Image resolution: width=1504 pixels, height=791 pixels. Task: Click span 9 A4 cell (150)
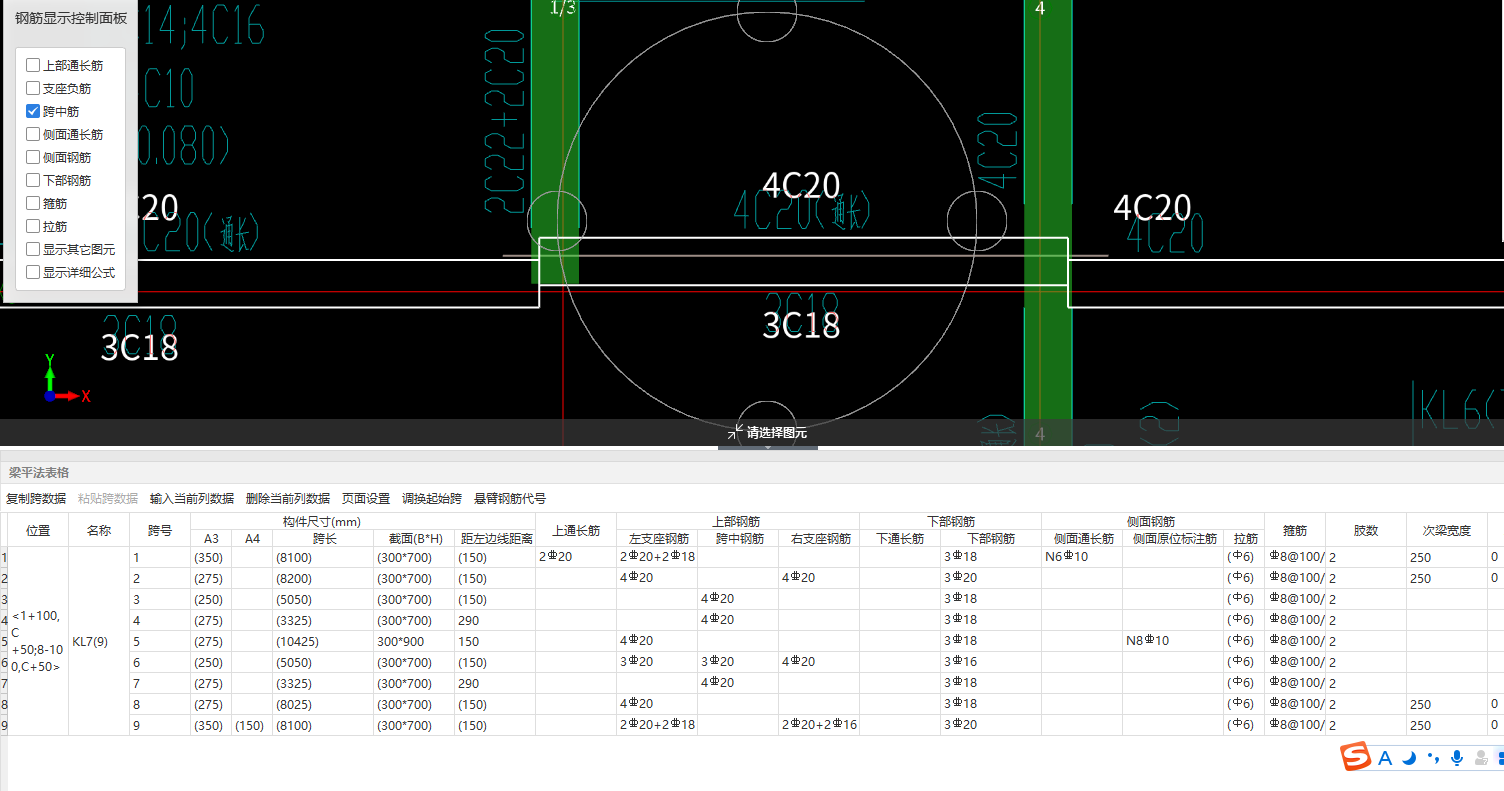252,725
